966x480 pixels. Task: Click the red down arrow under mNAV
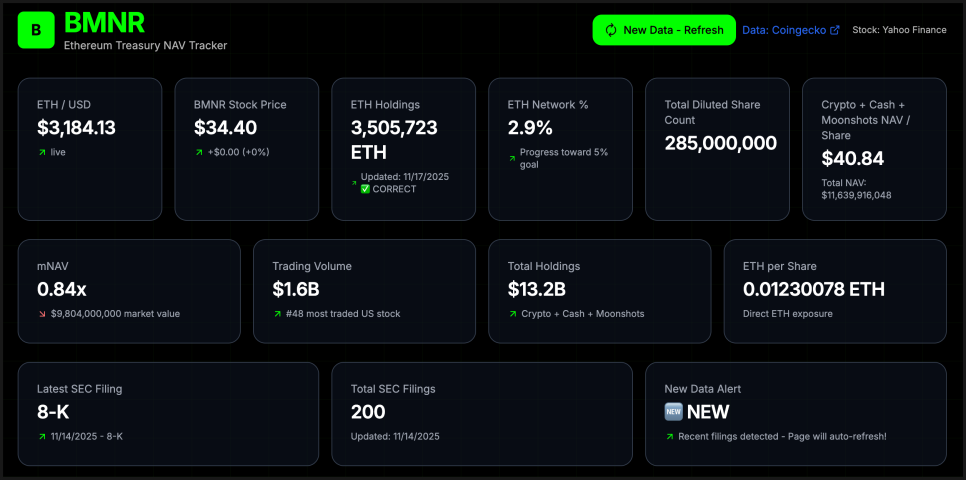tap(42, 314)
